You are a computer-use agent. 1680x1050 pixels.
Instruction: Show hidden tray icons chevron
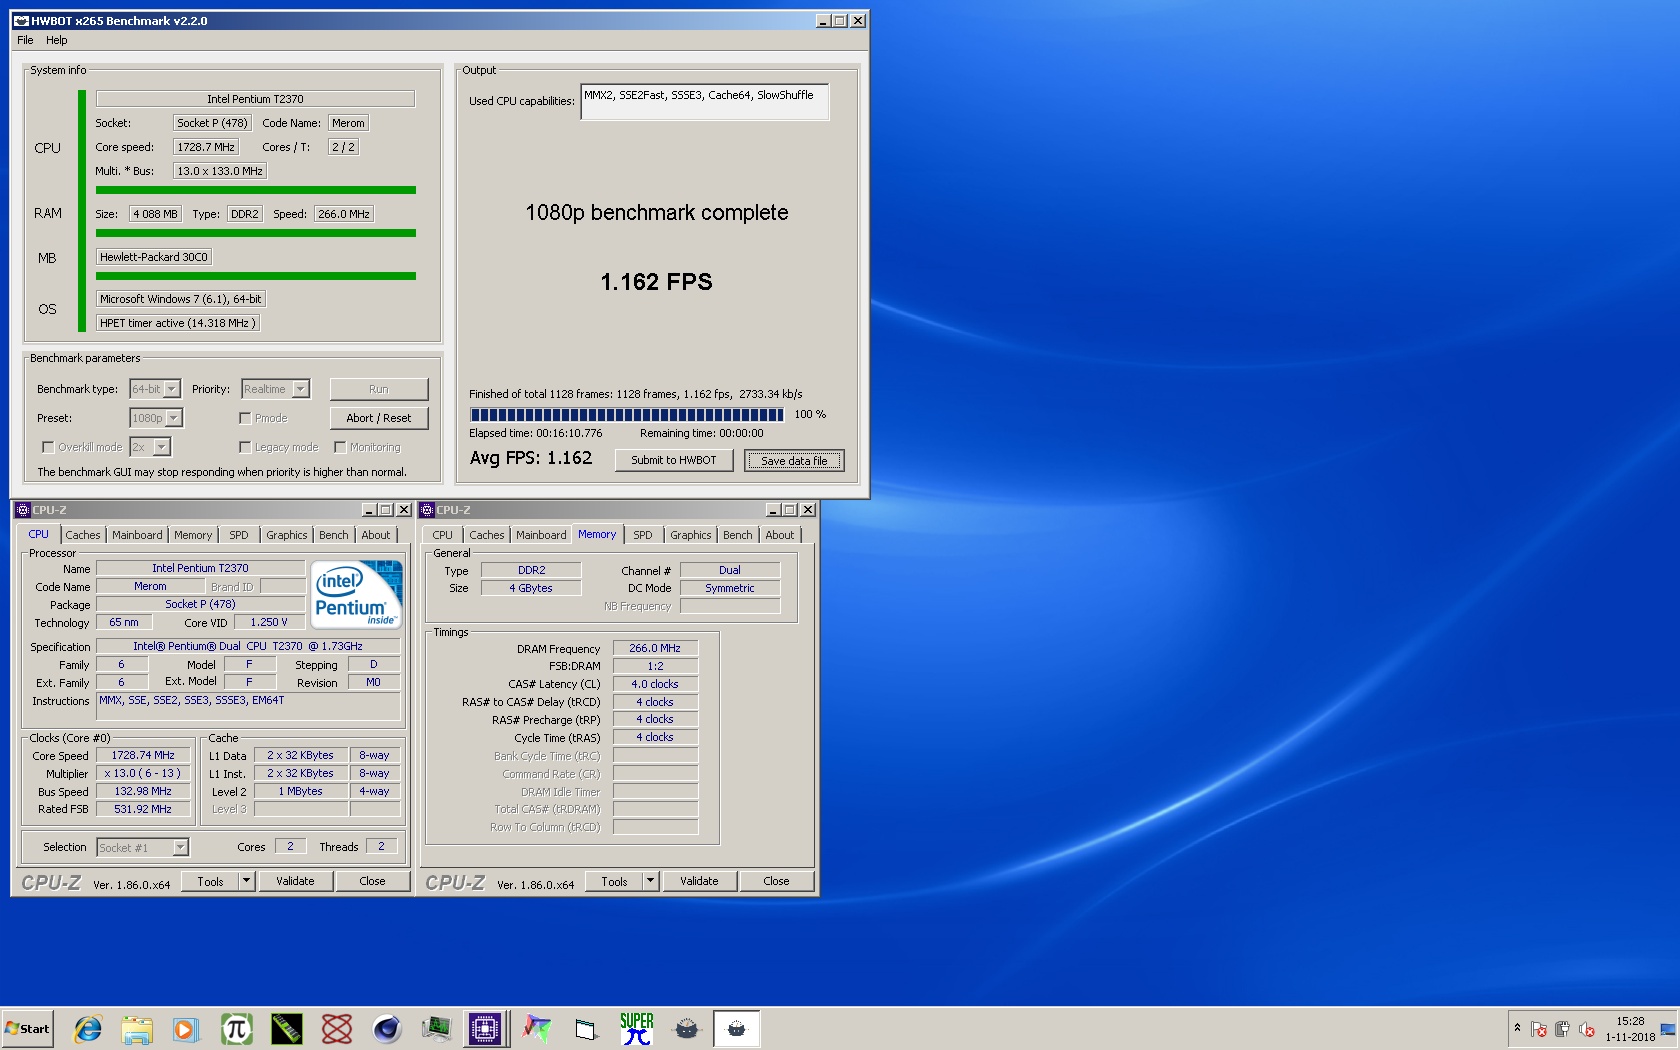(1517, 1028)
